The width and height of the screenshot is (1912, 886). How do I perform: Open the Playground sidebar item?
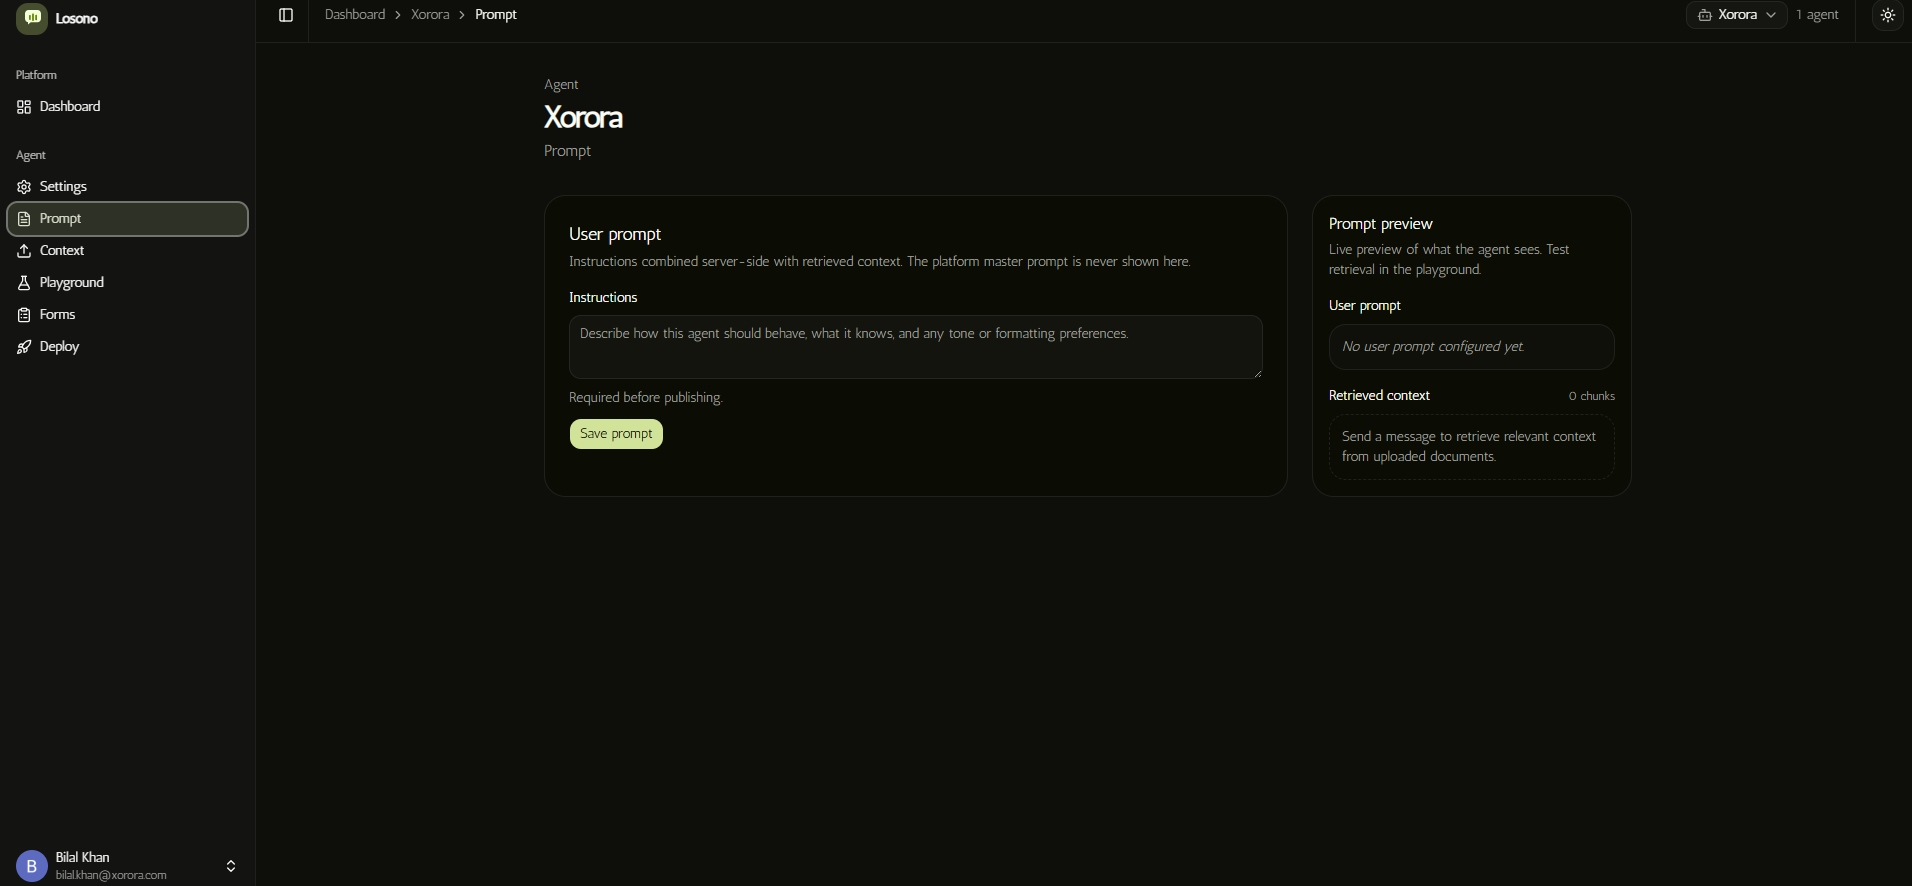127,283
